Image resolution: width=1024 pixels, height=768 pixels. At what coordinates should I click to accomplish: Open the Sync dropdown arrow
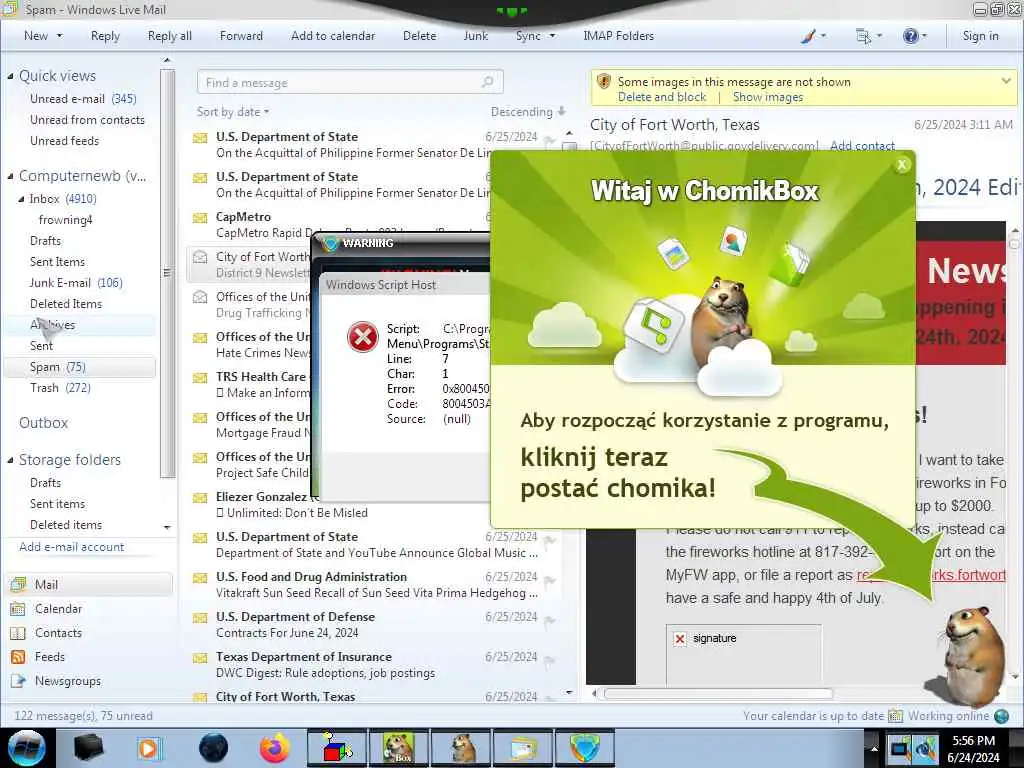(x=552, y=36)
